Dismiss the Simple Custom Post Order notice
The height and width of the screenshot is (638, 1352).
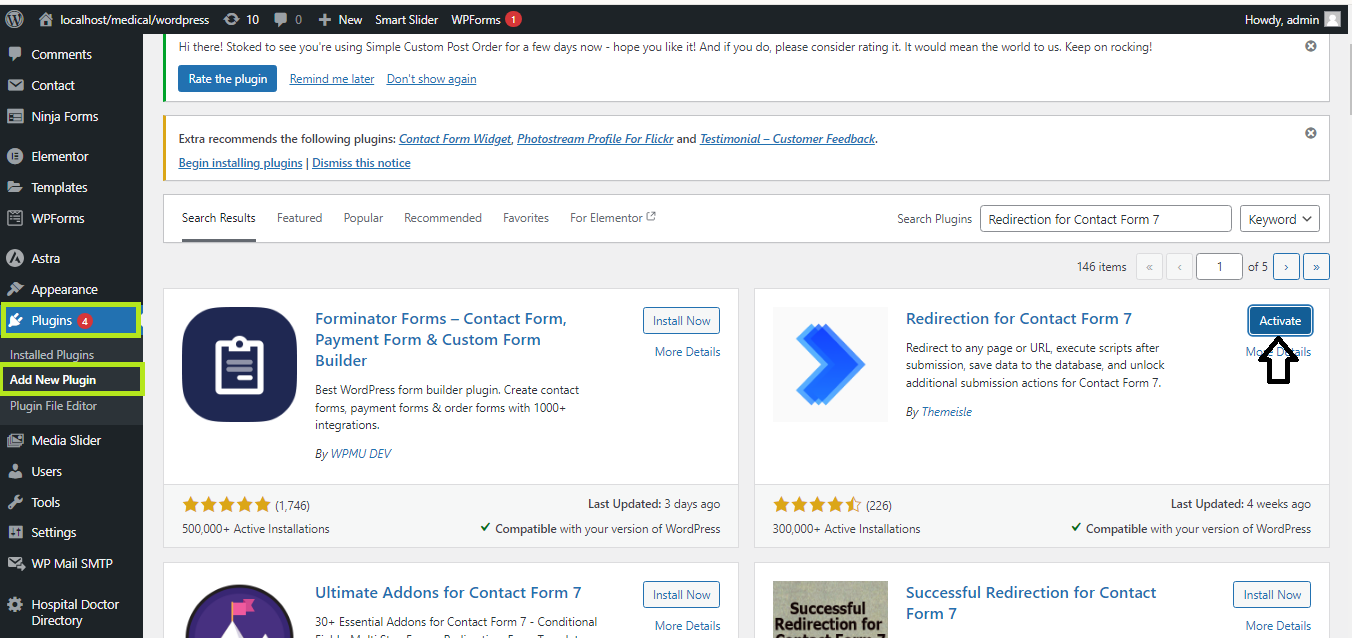[x=1311, y=47]
